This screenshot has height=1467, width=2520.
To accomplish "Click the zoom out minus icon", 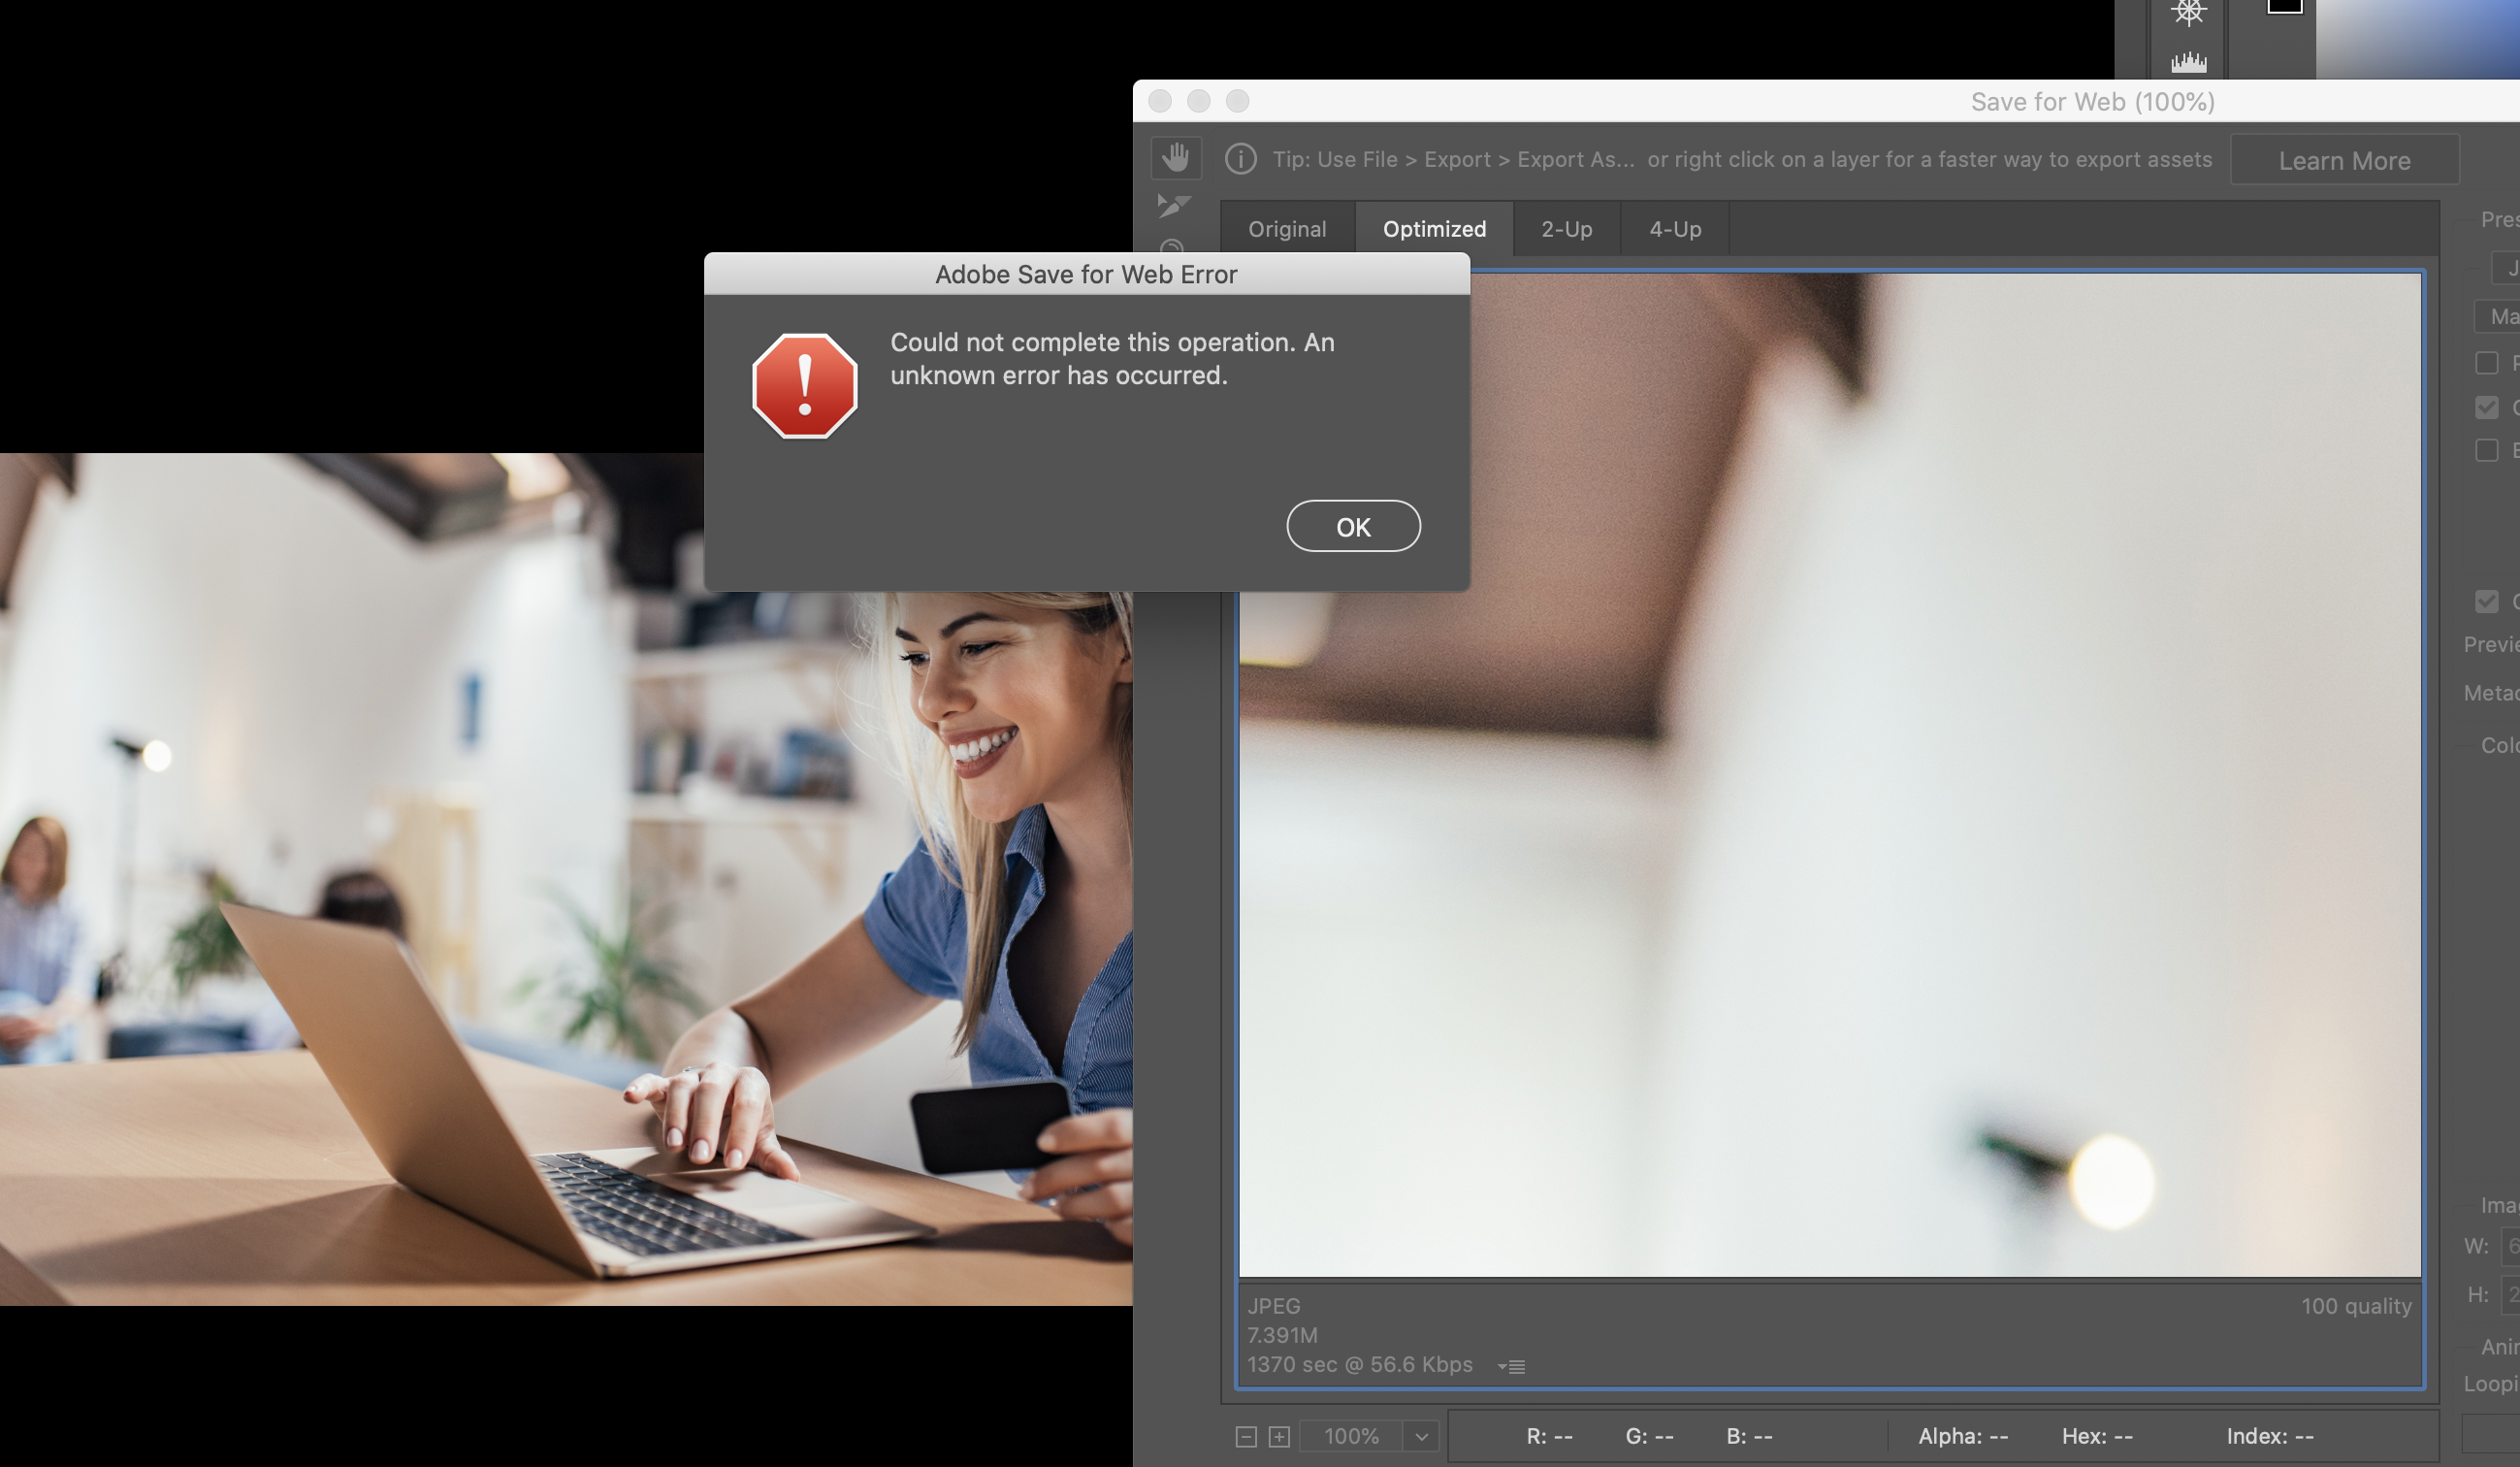I will pyautogui.click(x=1246, y=1437).
